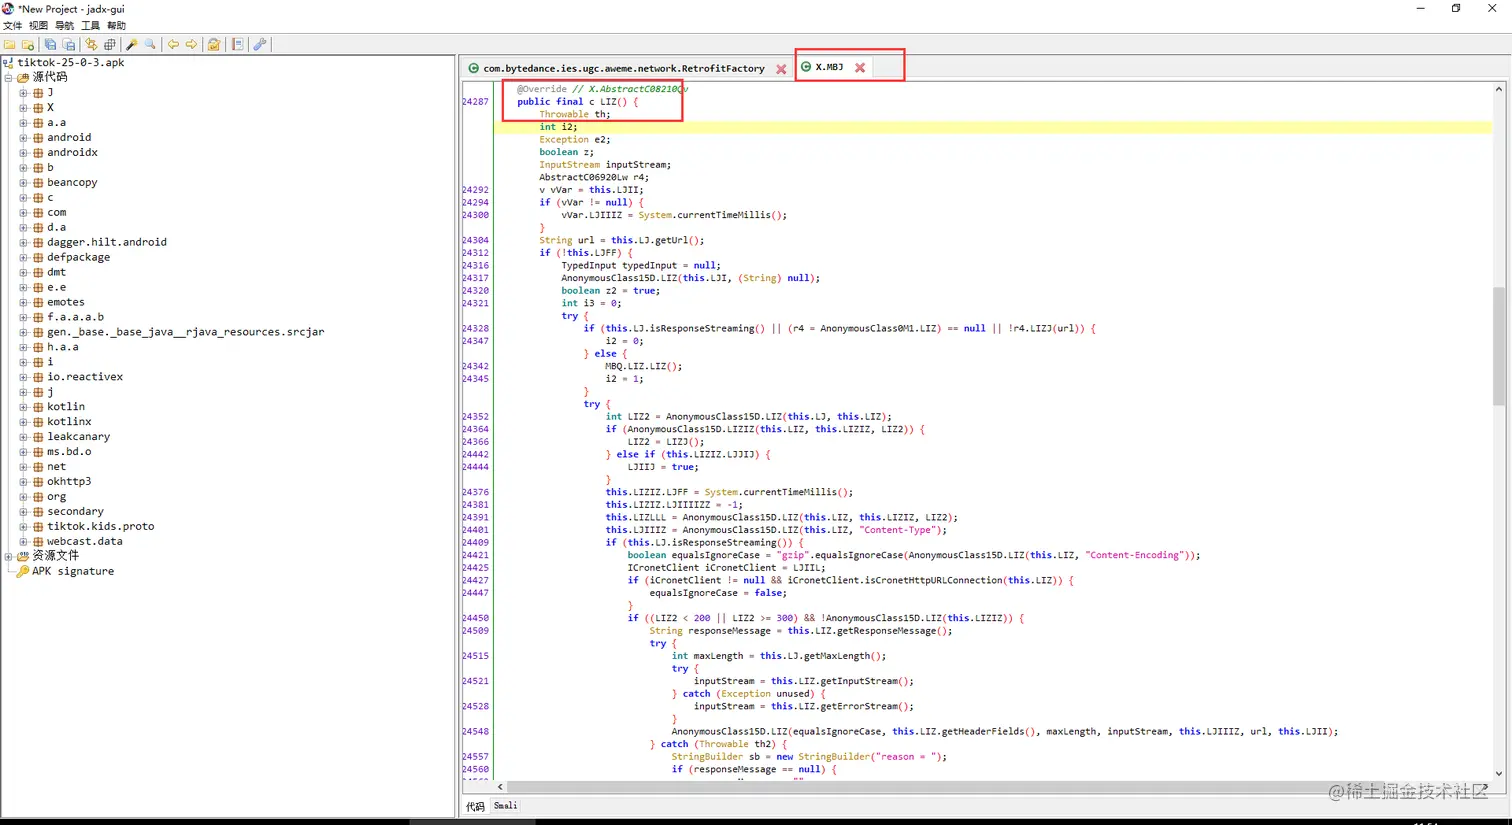1512x825 pixels.
Task: Navigate forward with right arrow icon
Action: [191, 45]
